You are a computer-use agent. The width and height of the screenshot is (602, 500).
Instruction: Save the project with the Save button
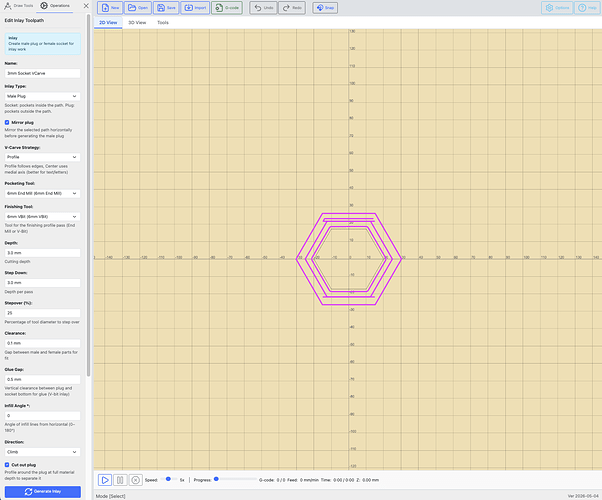pyautogui.click(x=166, y=8)
